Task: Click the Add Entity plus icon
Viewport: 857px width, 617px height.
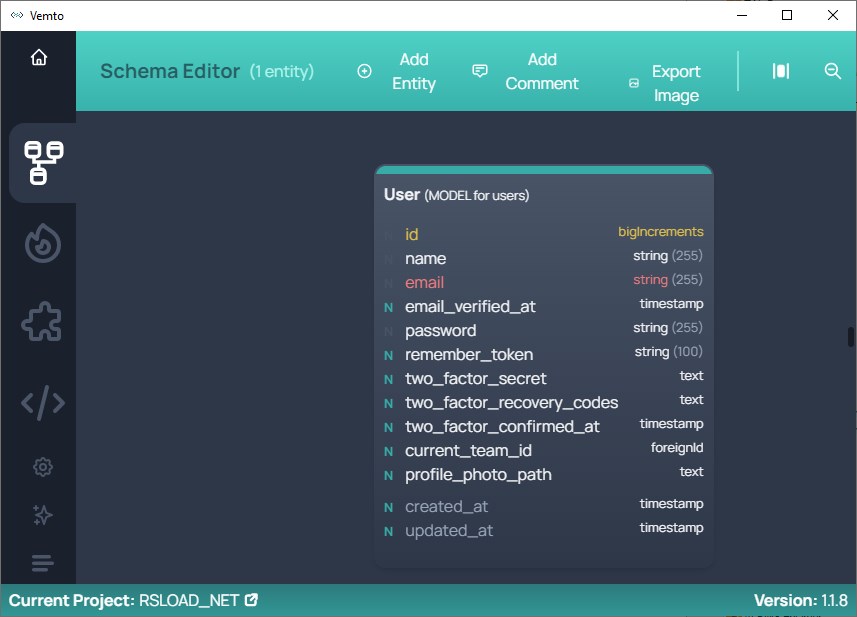Action: point(365,71)
